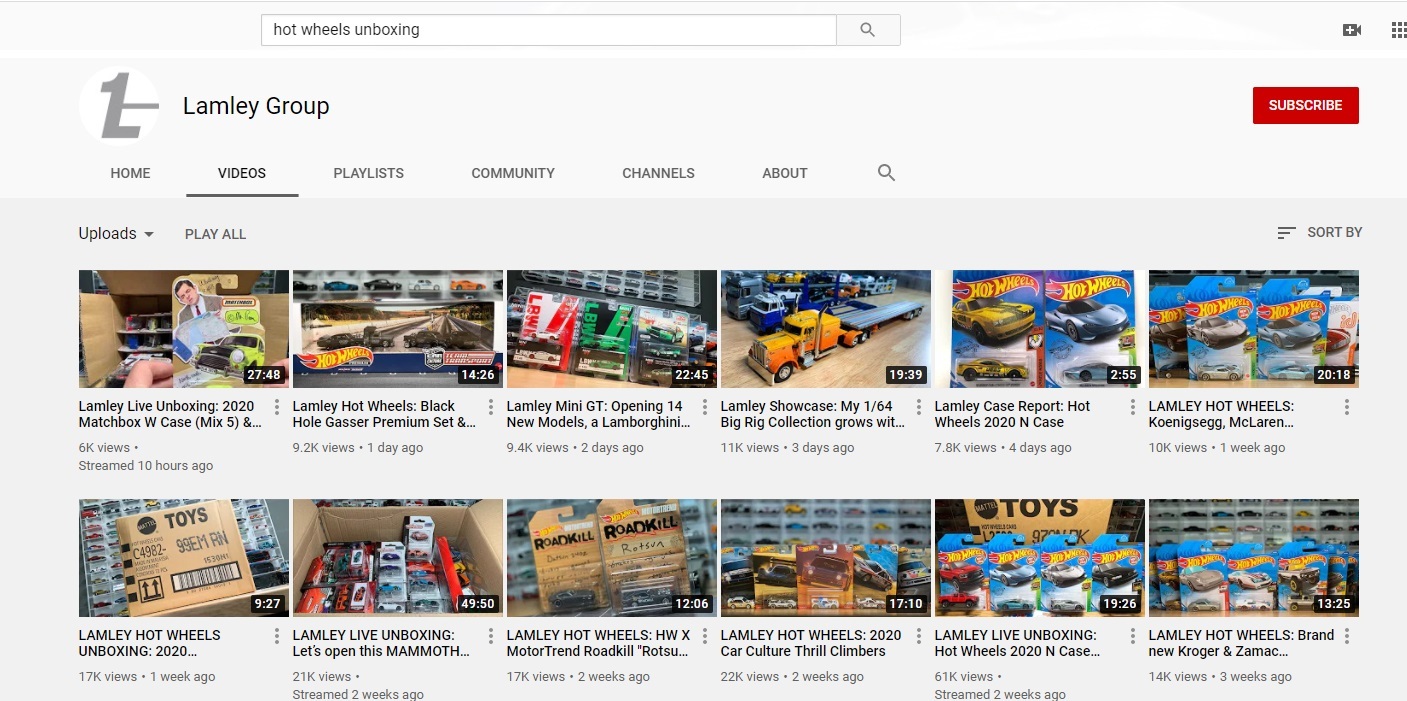
Task: Play the Kroger & Zamac thumbnail (13:25)
Action: pyautogui.click(x=1254, y=558)
